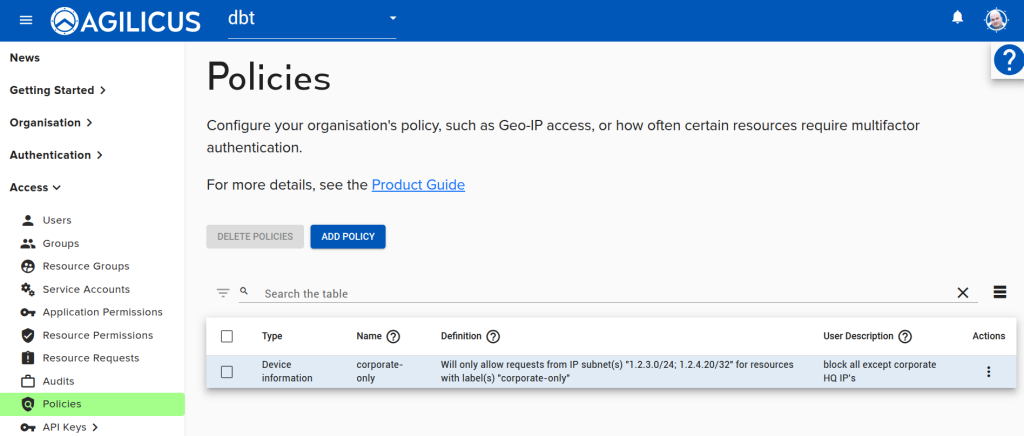1024x436 pixels.
Task: Click the Name column header
Action: click(x=369, y=336)
